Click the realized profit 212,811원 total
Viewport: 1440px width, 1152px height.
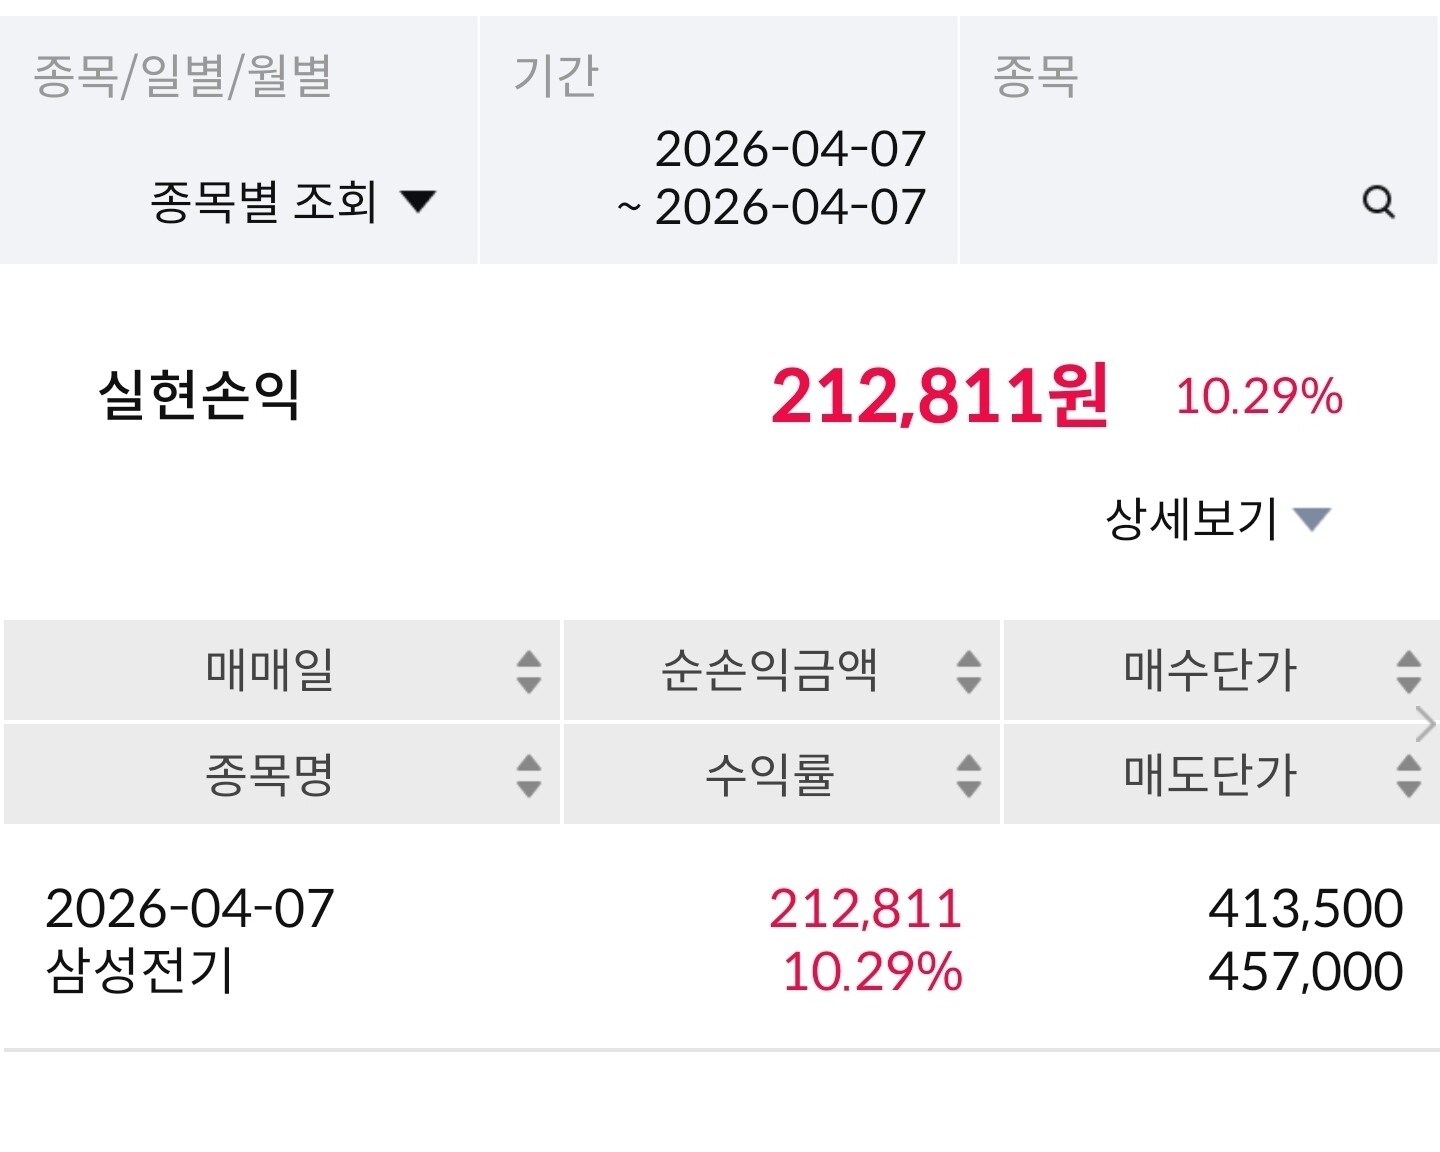938,396
